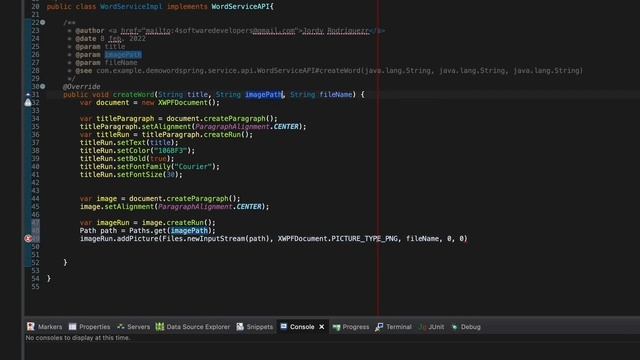Click the 'No consoles to display' message
This screenshot has width=640, height=360.
coord(78,338)
